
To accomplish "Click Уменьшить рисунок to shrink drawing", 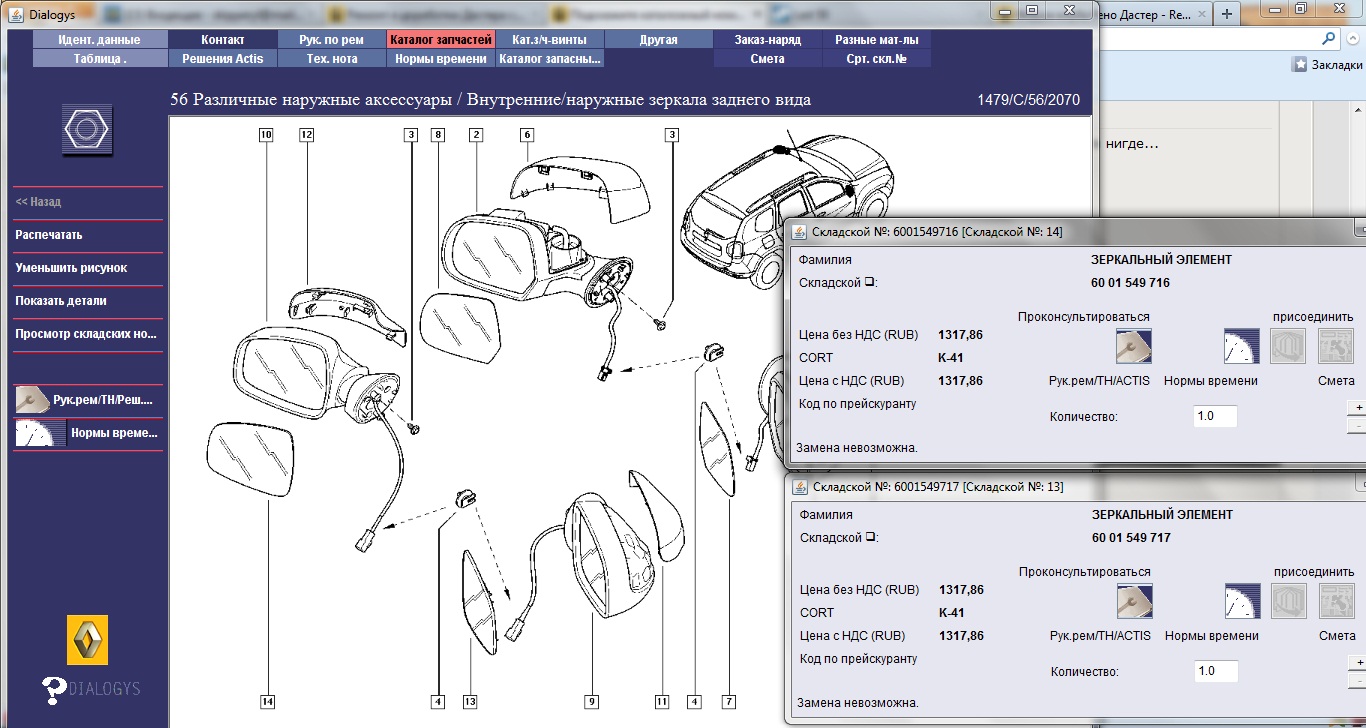I will pyautogui.click(x=71, y=268).
